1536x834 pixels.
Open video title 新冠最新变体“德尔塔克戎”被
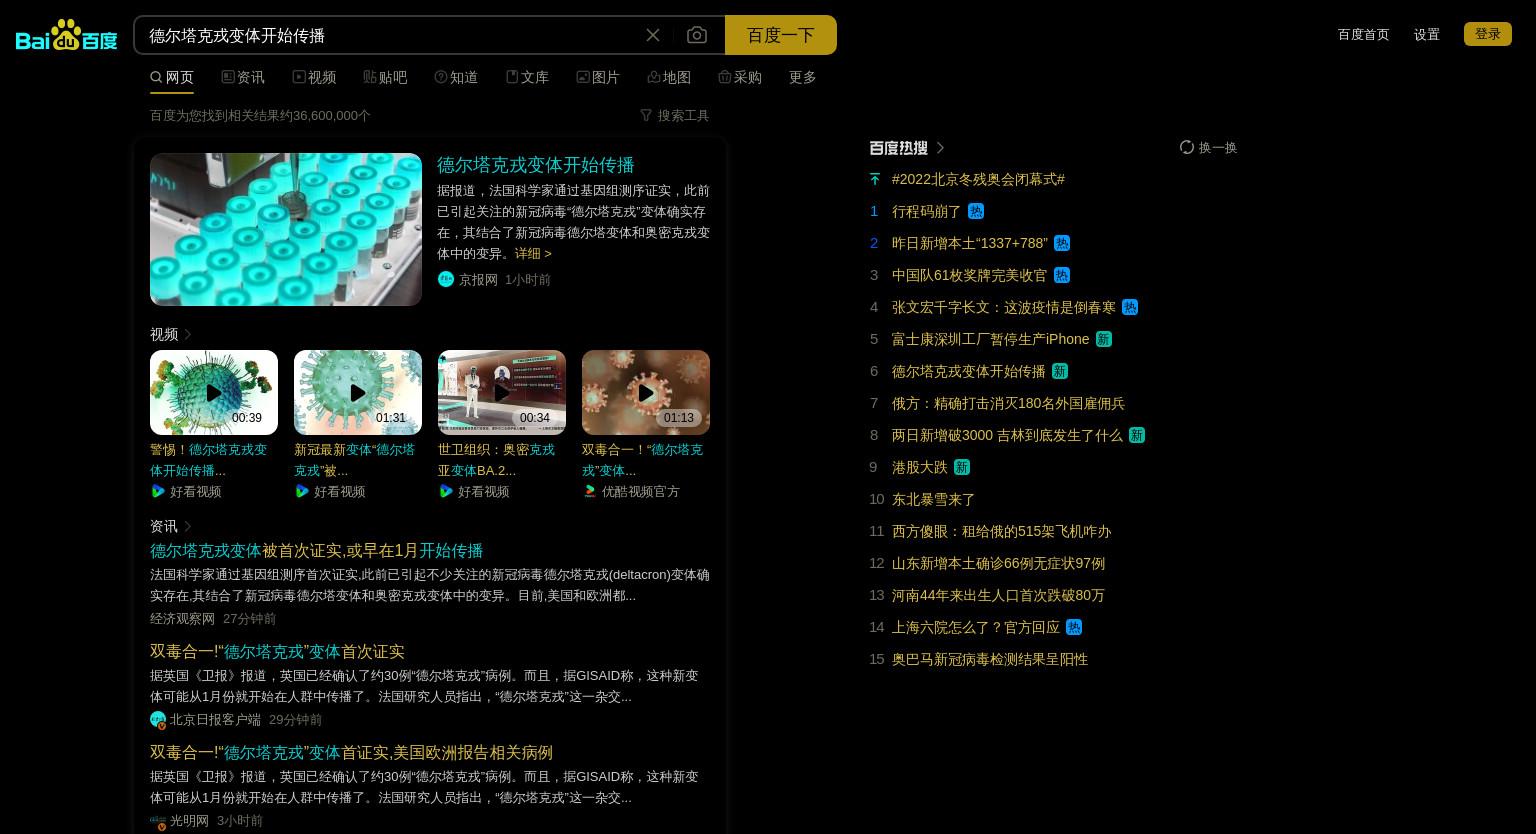pos(354,460)
